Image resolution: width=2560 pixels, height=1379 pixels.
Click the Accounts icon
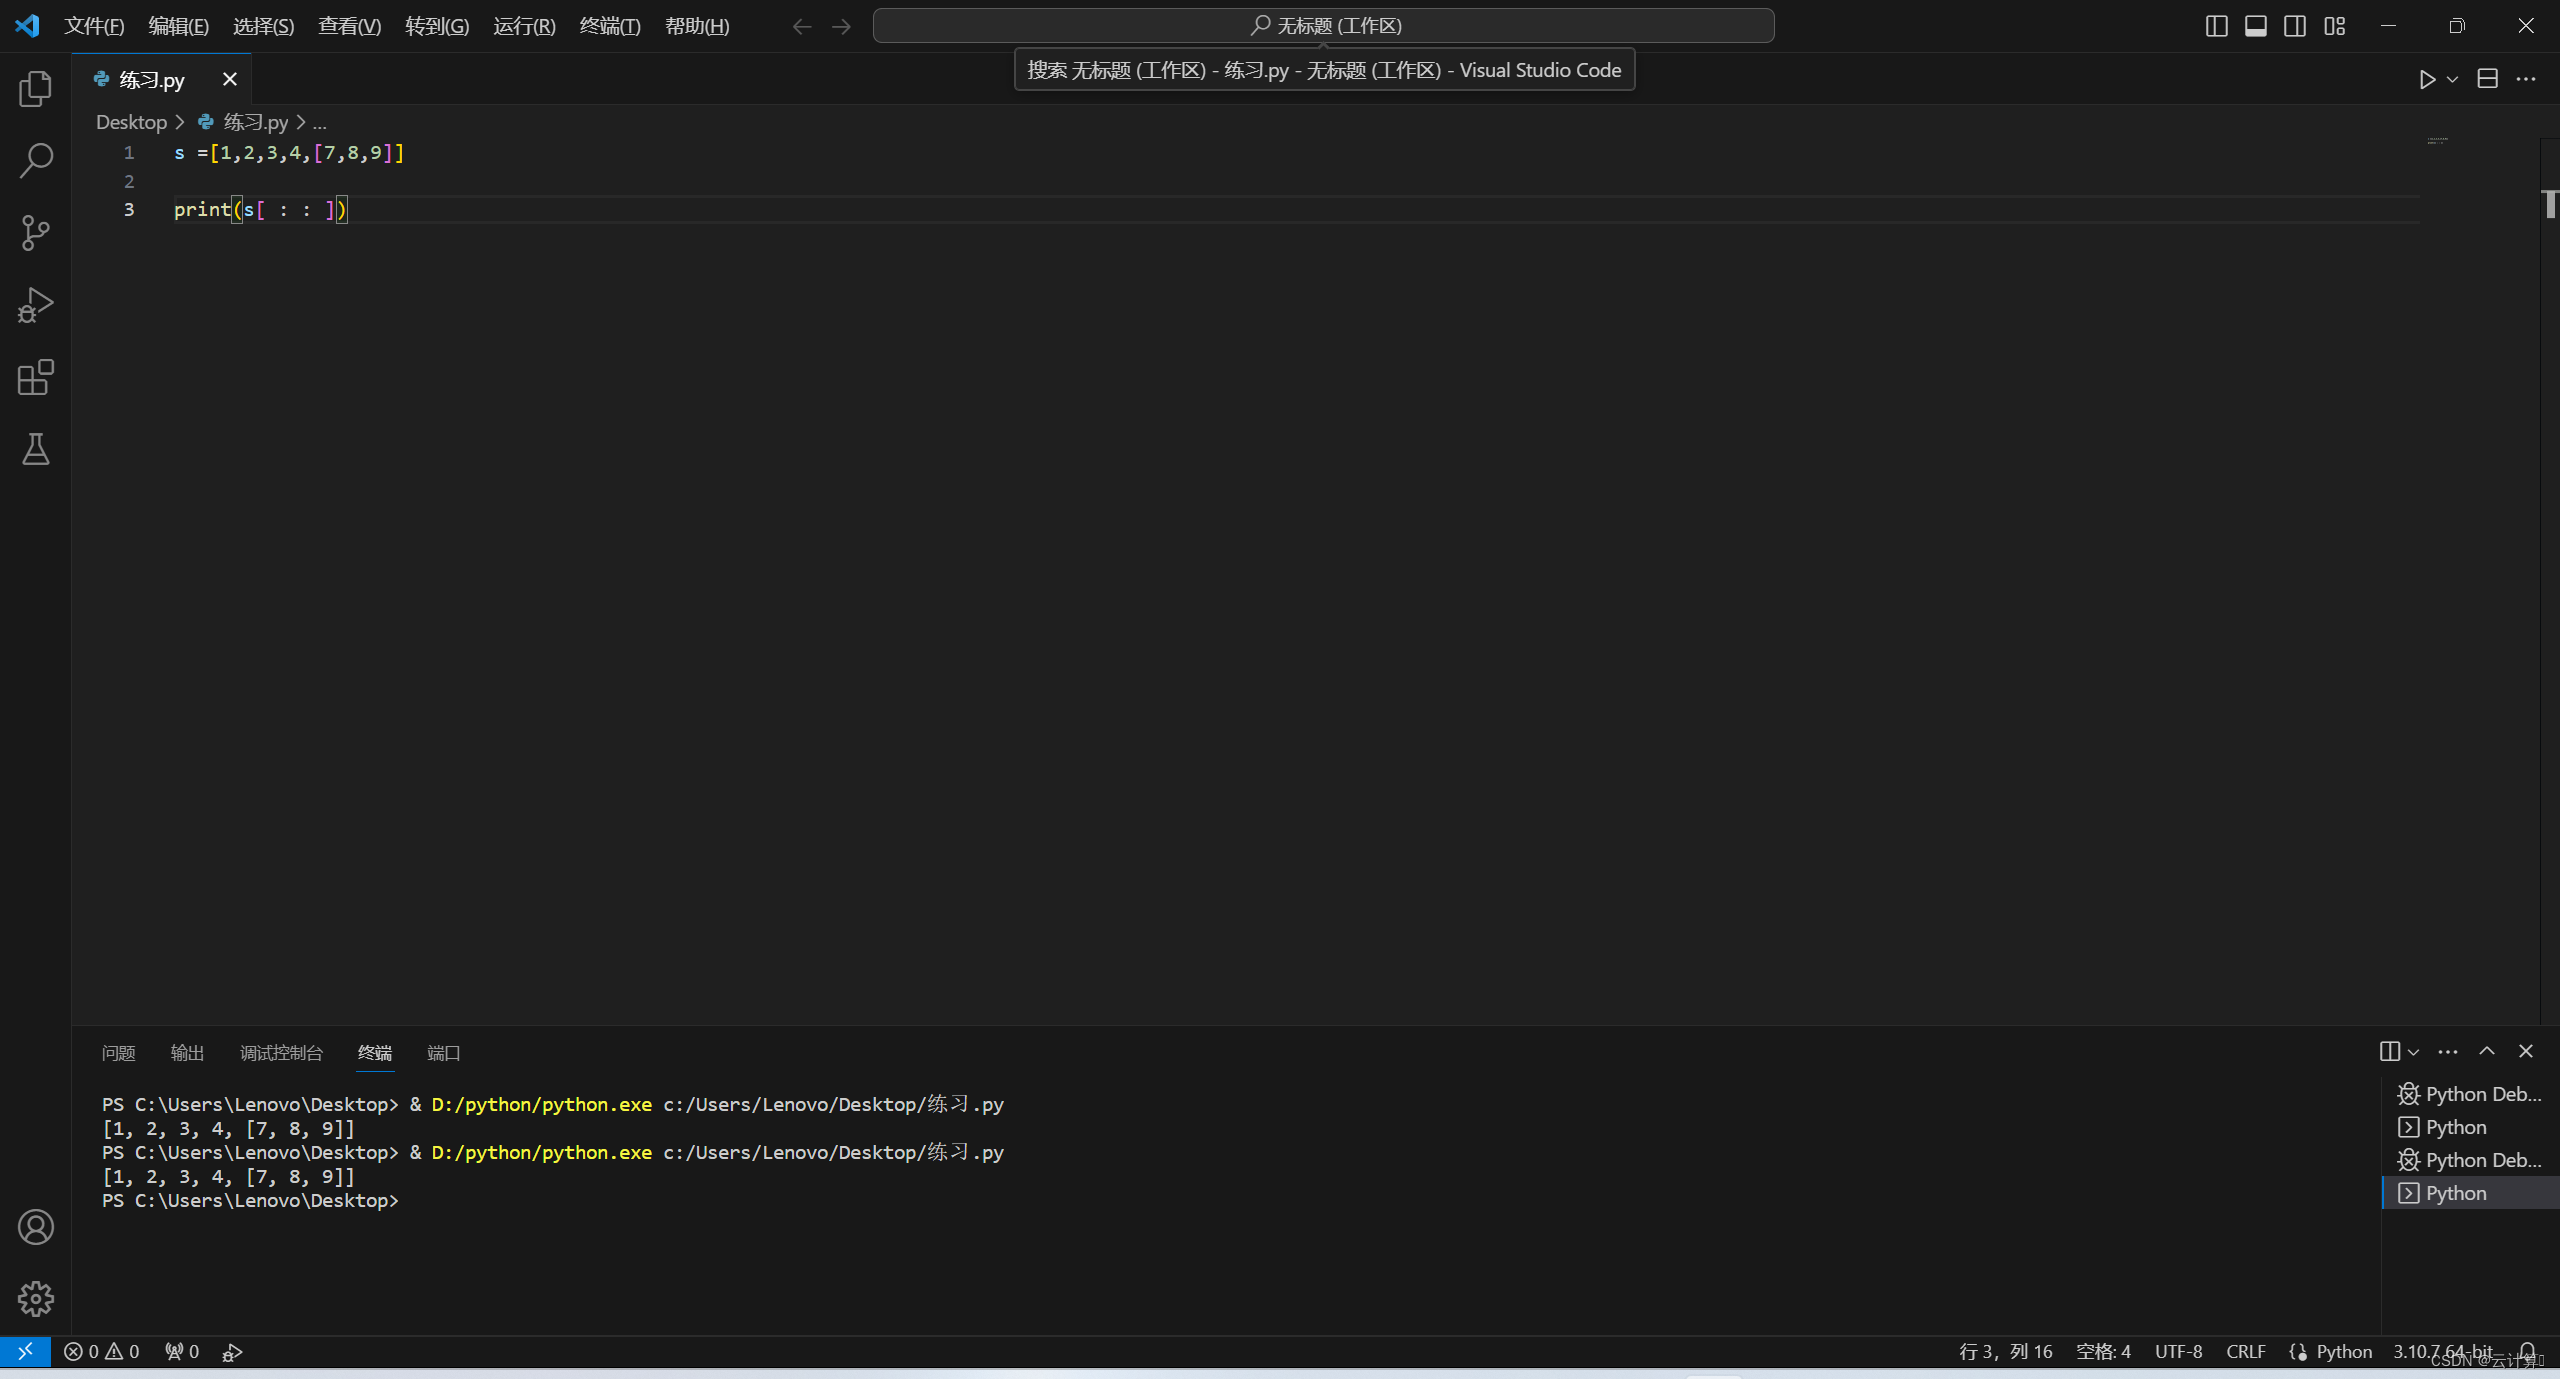click(35, 1227)
